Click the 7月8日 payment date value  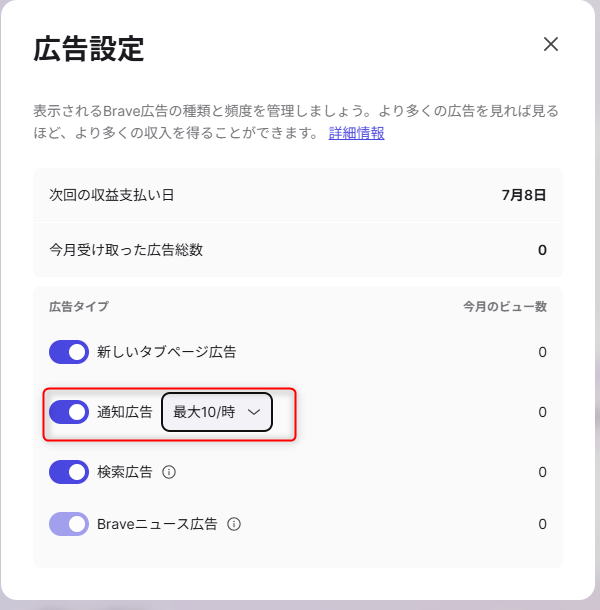coord(524,195)
